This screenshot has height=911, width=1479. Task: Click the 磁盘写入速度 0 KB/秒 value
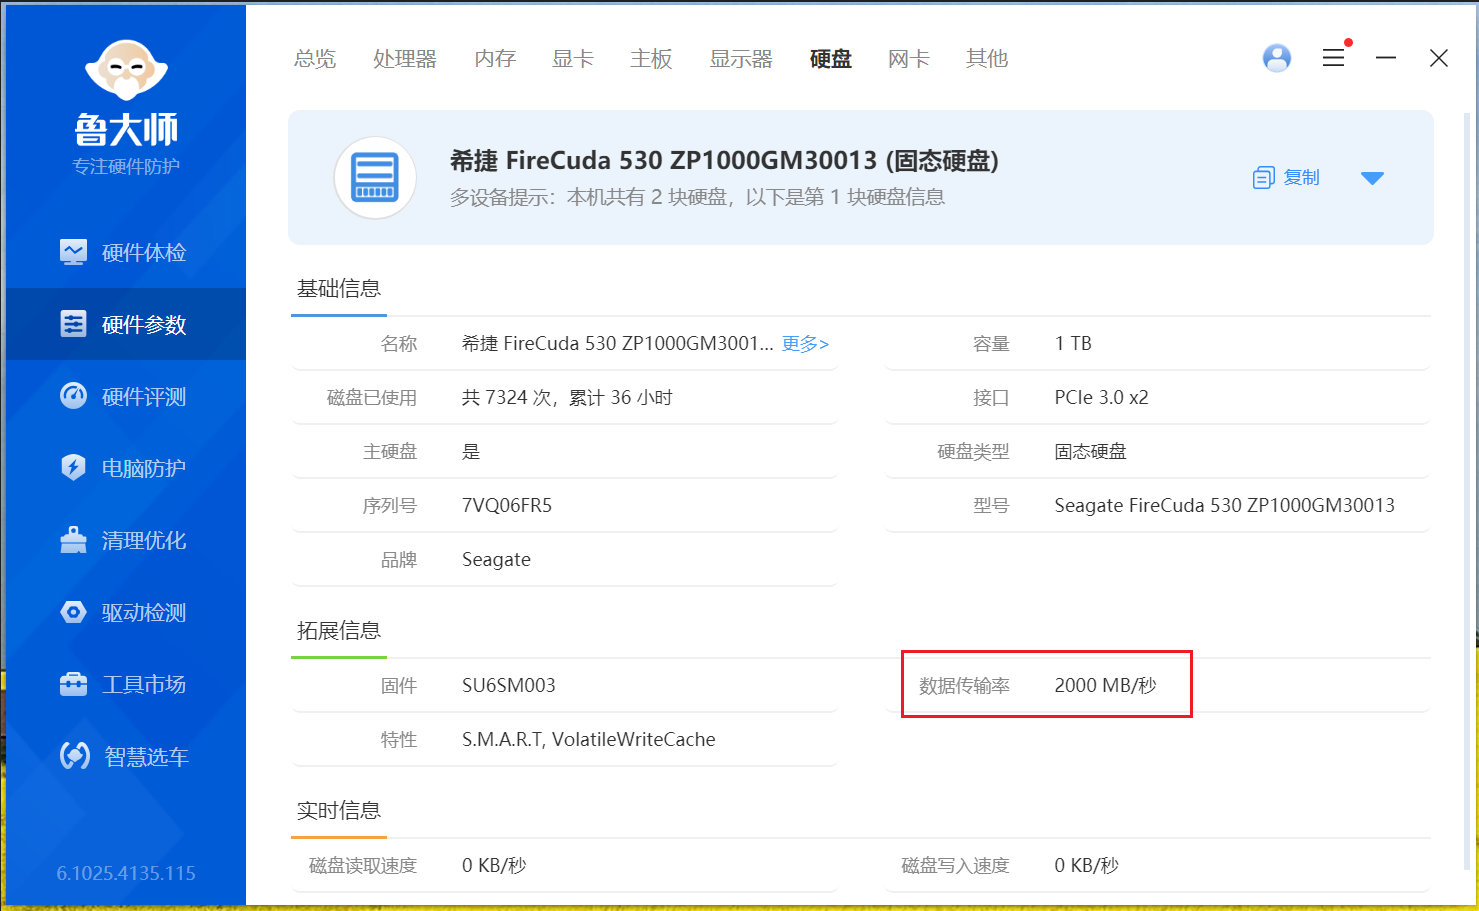click(x=1086, y=865)
